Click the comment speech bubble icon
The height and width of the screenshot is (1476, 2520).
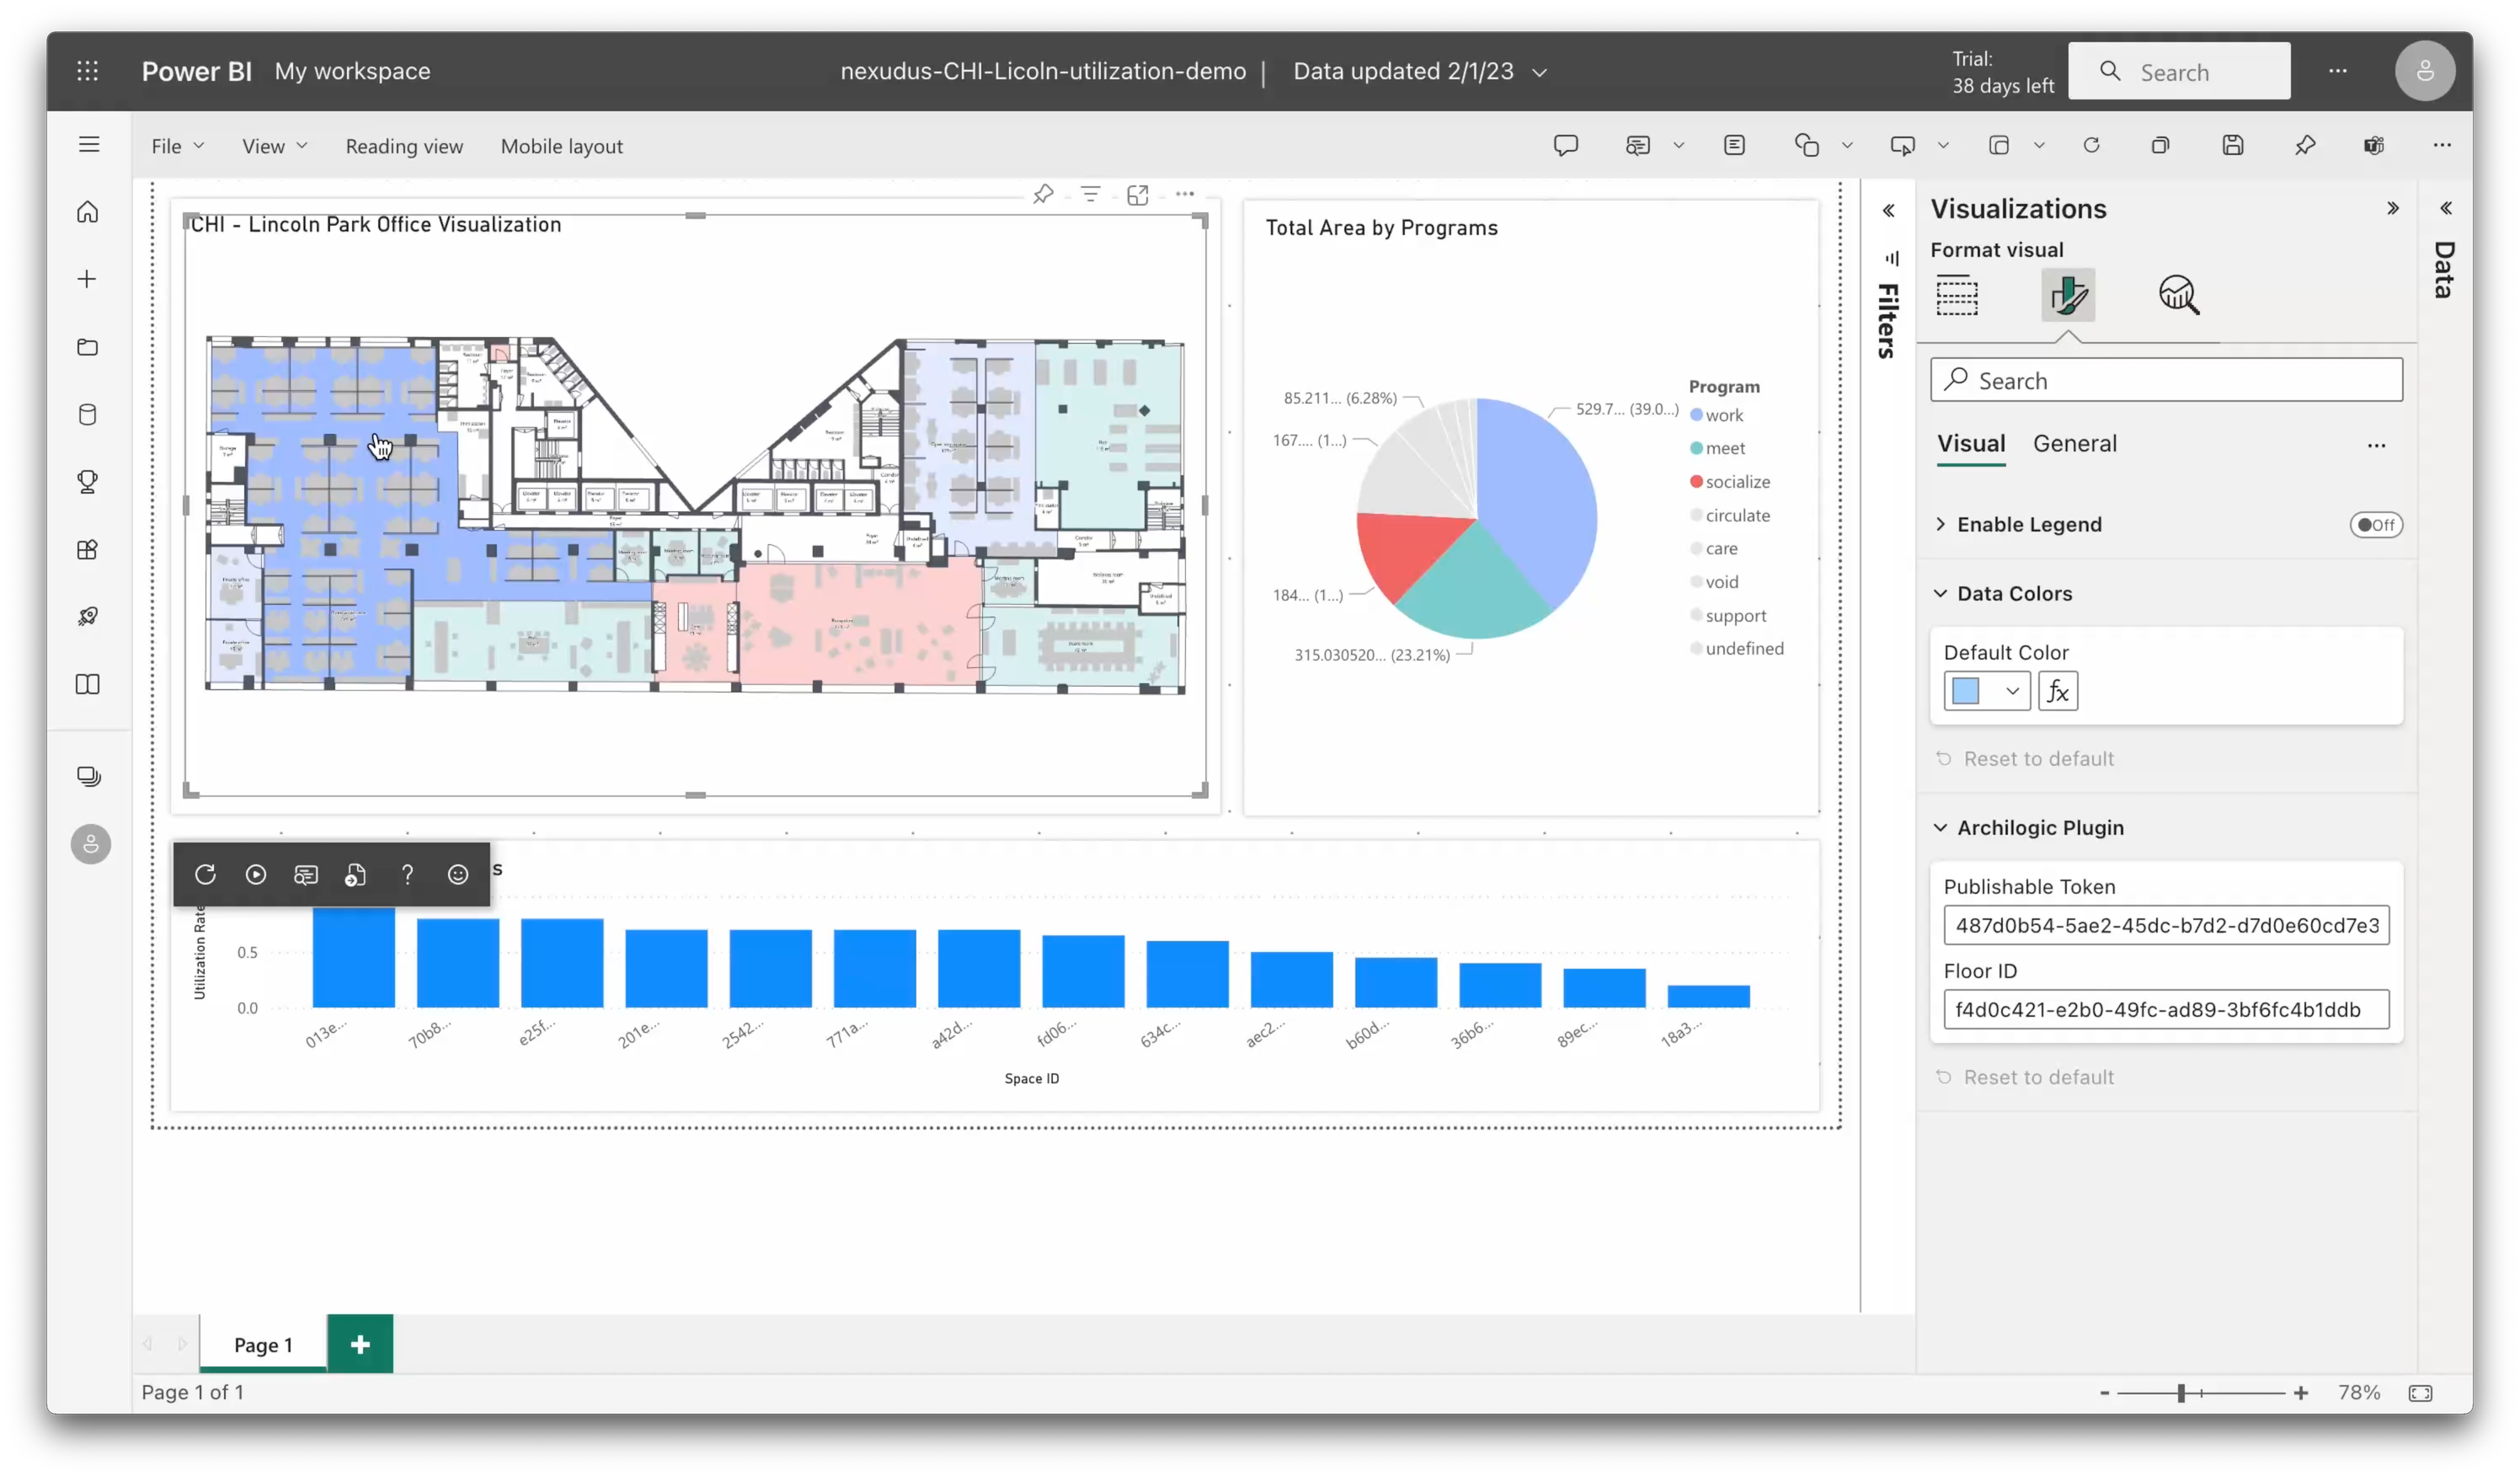point(1566,146)
